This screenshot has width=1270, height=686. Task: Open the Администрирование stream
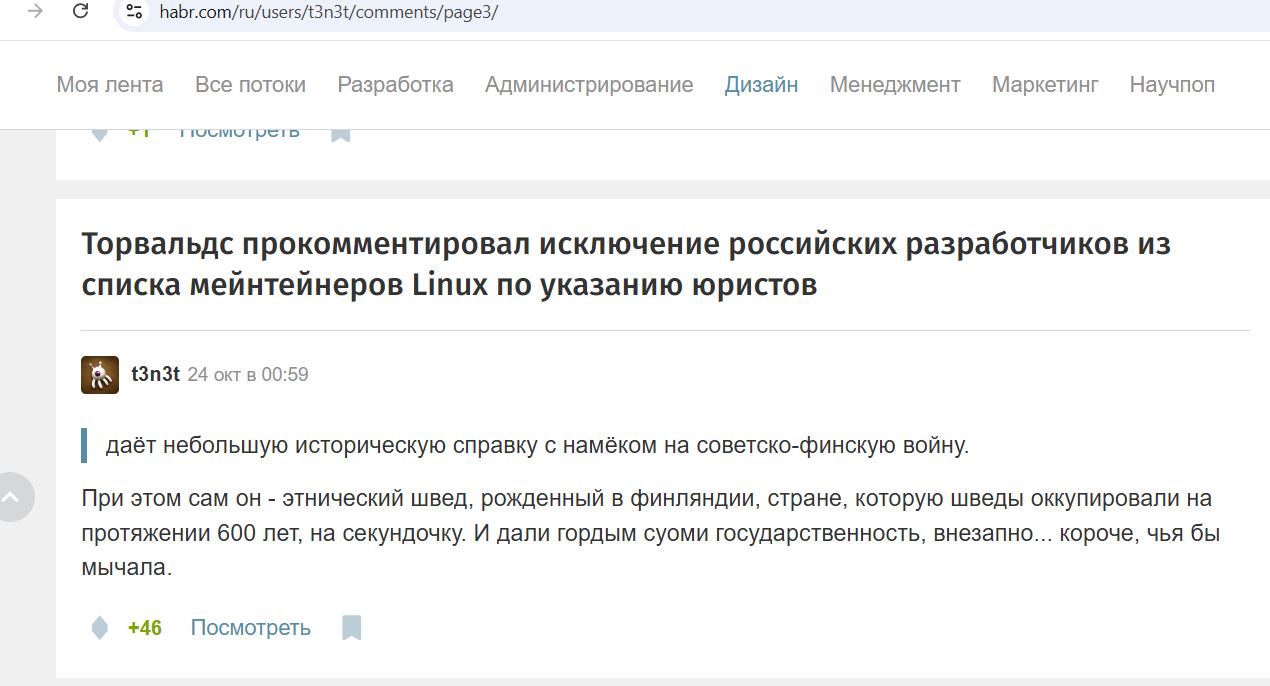point(589,85)
